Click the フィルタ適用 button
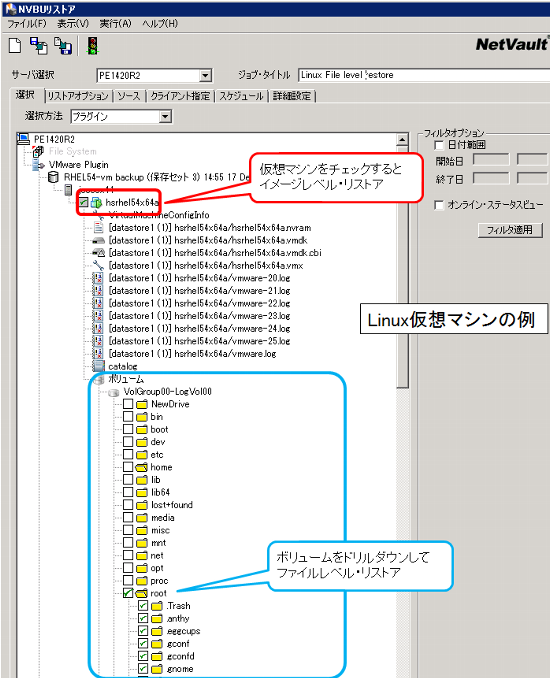Image resolution: width=550 pixels, height=678 pixels. 510,230
